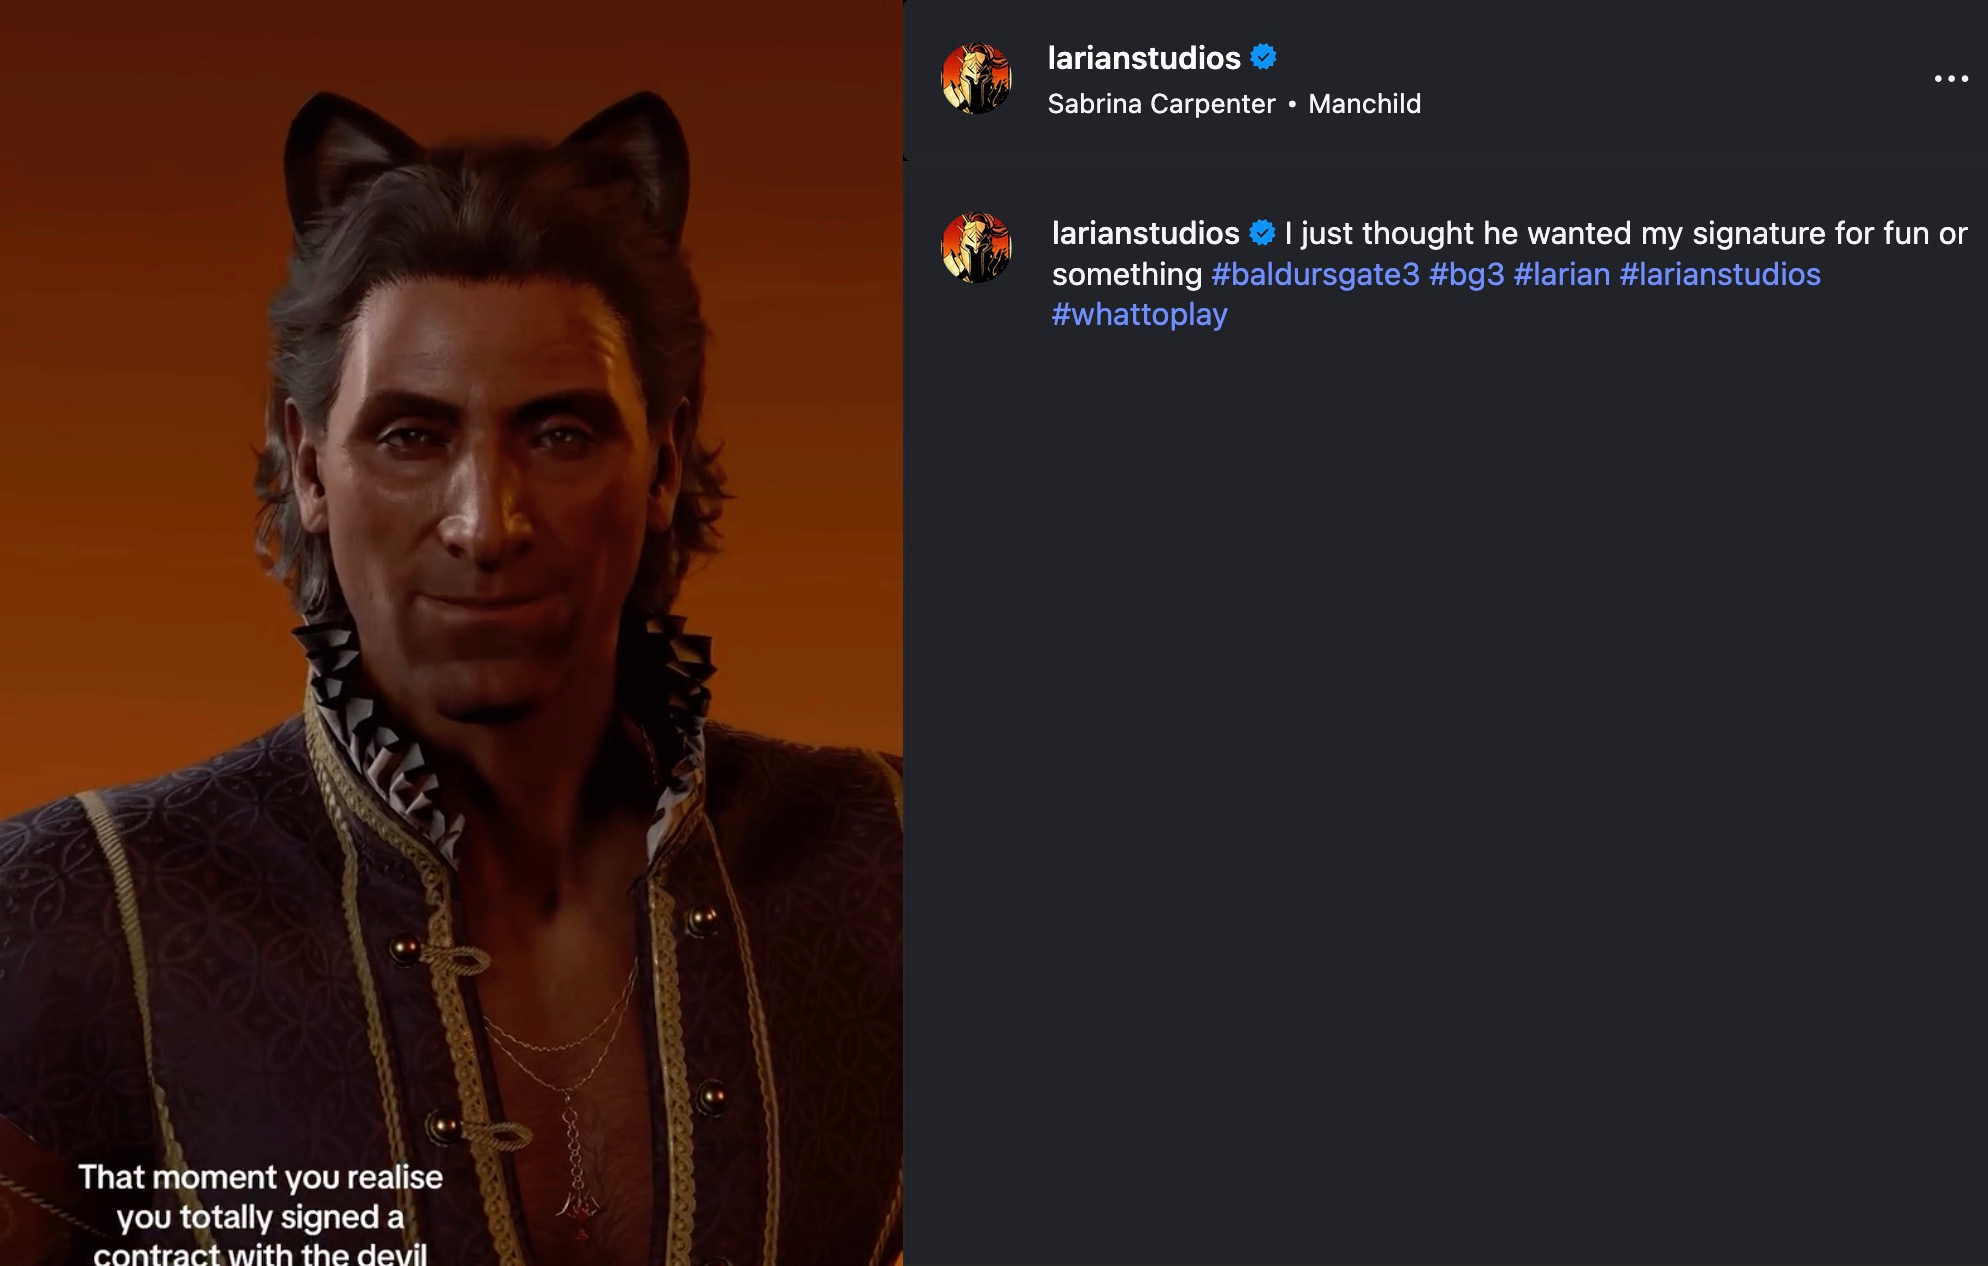
Task: Open the Manchild song link
Action: [x=1364, y=104]
